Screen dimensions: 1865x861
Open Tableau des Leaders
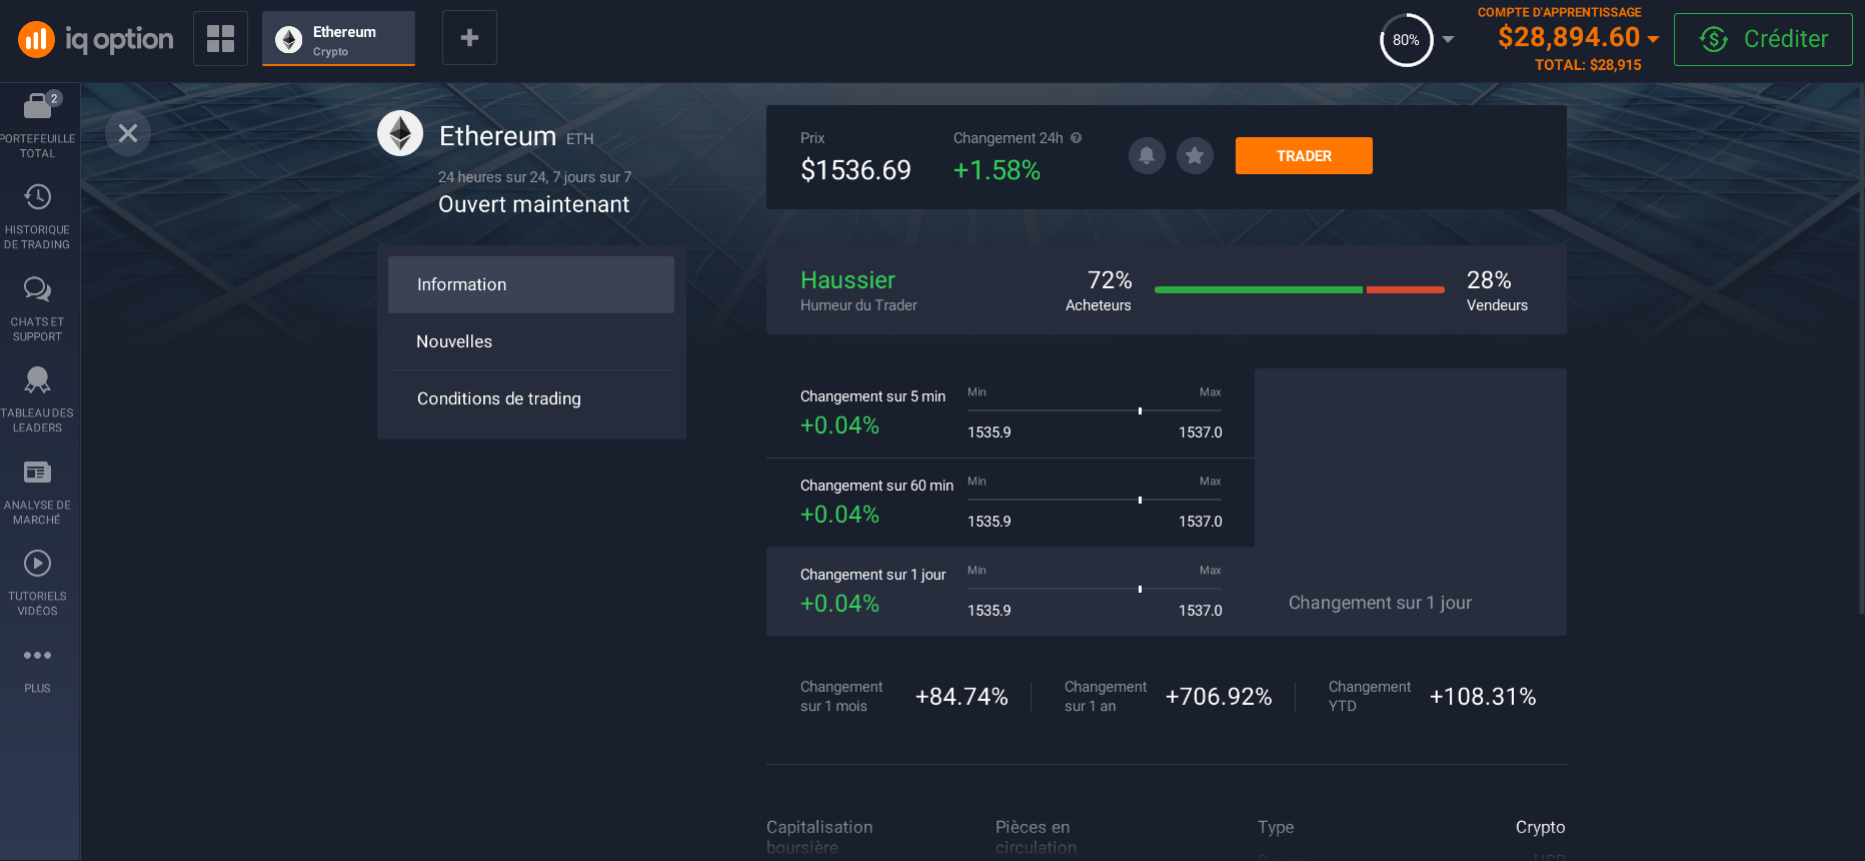click(38, 399)
